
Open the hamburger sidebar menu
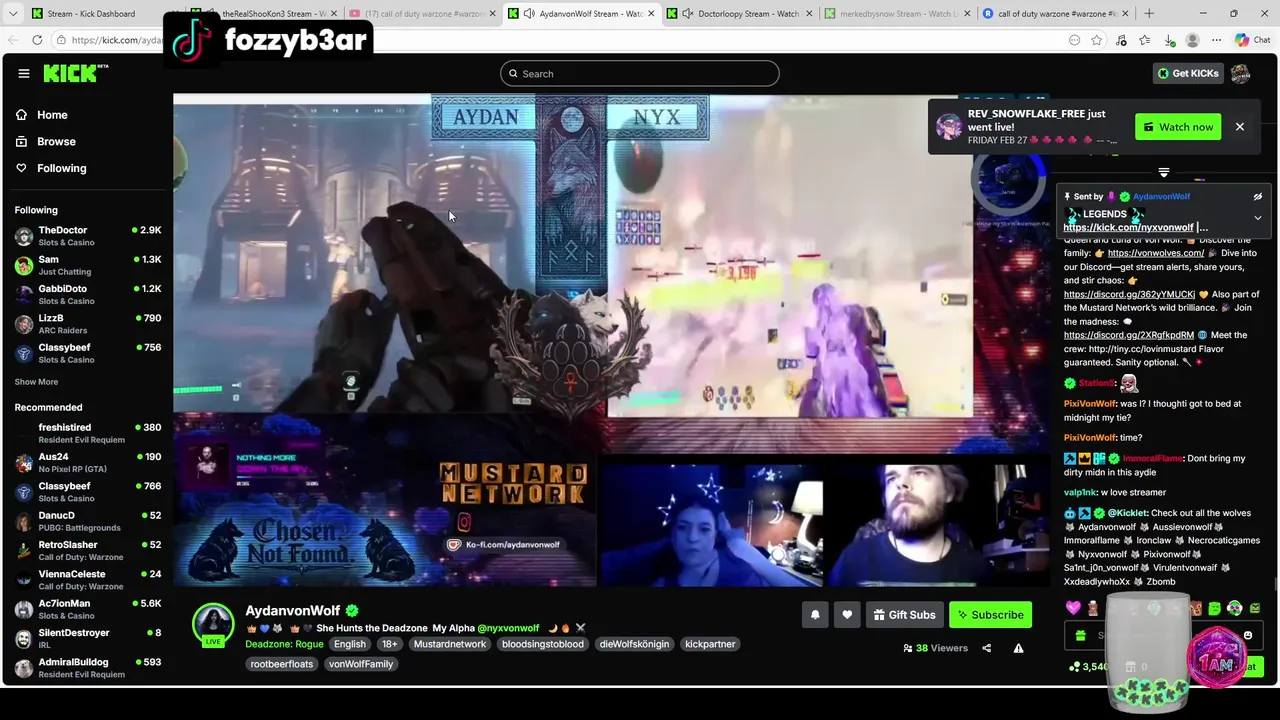pyautogui.click(x=23, y=73)
